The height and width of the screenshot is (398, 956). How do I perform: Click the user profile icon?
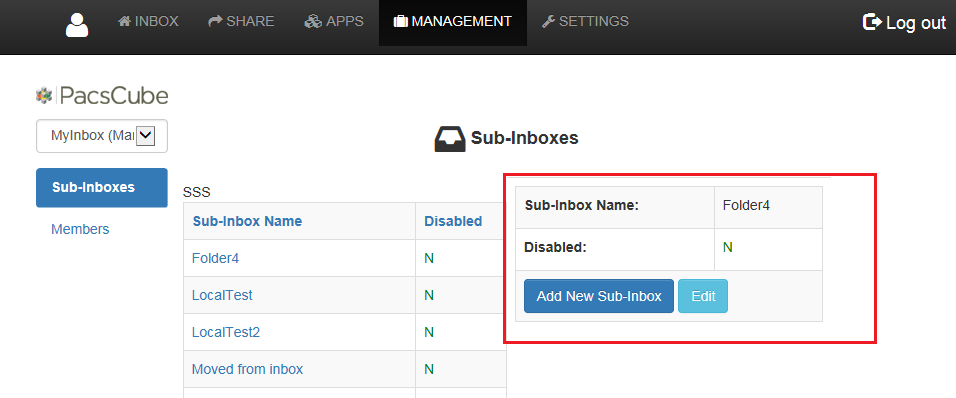tap(77, 26)
